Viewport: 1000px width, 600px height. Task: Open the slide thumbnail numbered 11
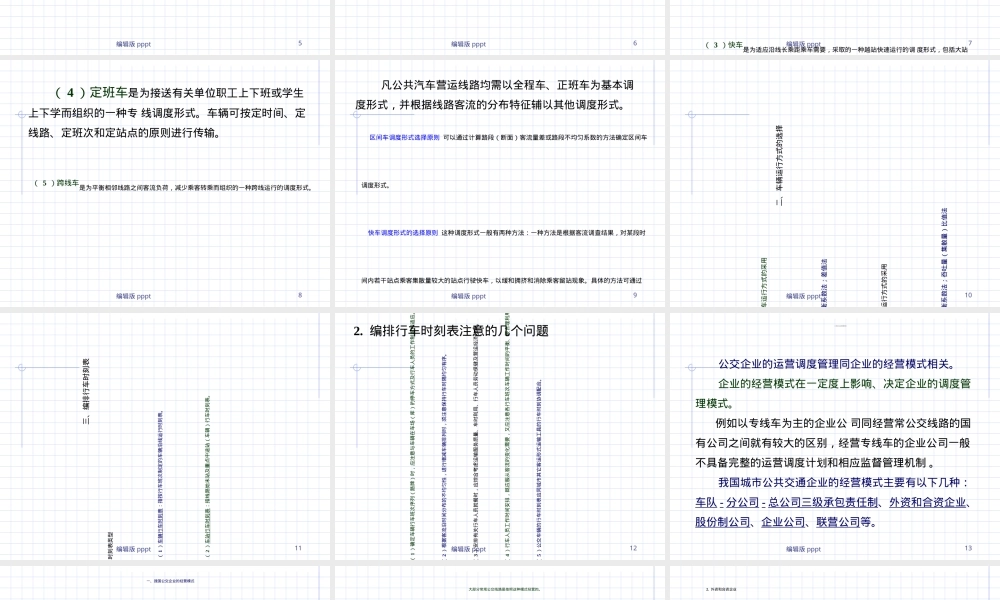coord(165,436)
